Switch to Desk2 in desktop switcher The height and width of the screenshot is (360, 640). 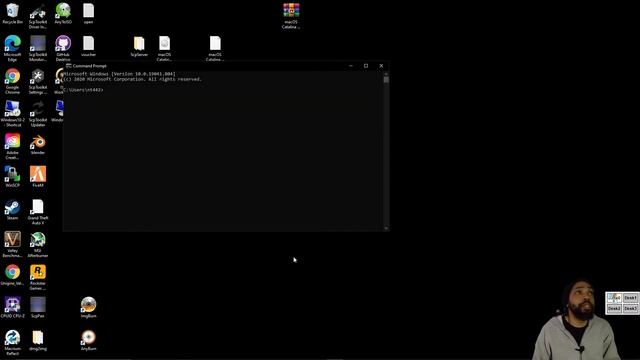(x=614, y=309)
